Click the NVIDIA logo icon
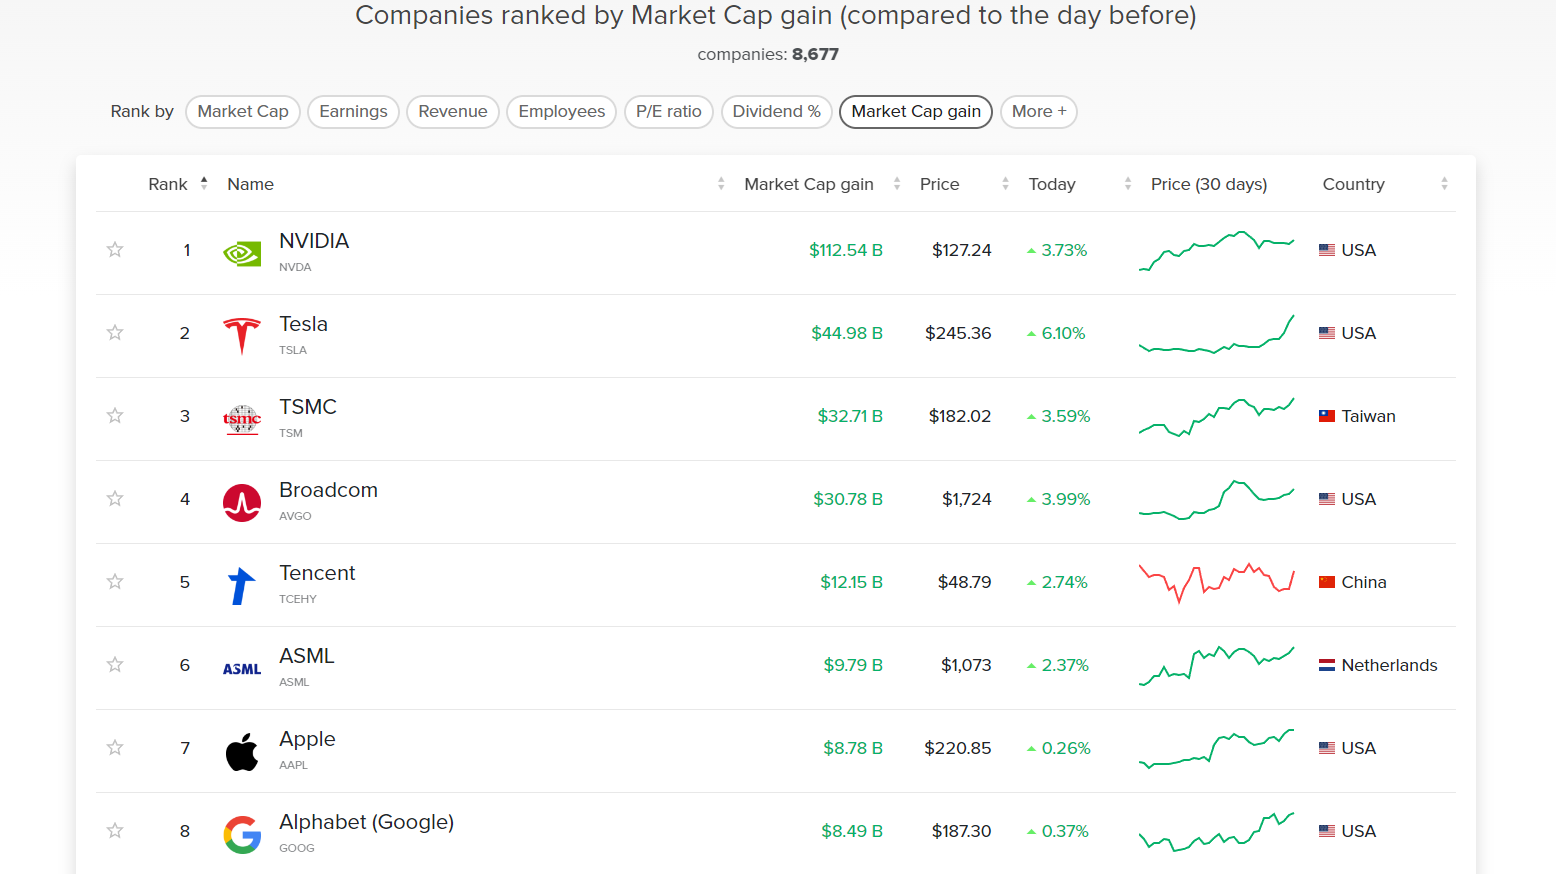This screenshot has width=1556, height=874. (242, 253)
